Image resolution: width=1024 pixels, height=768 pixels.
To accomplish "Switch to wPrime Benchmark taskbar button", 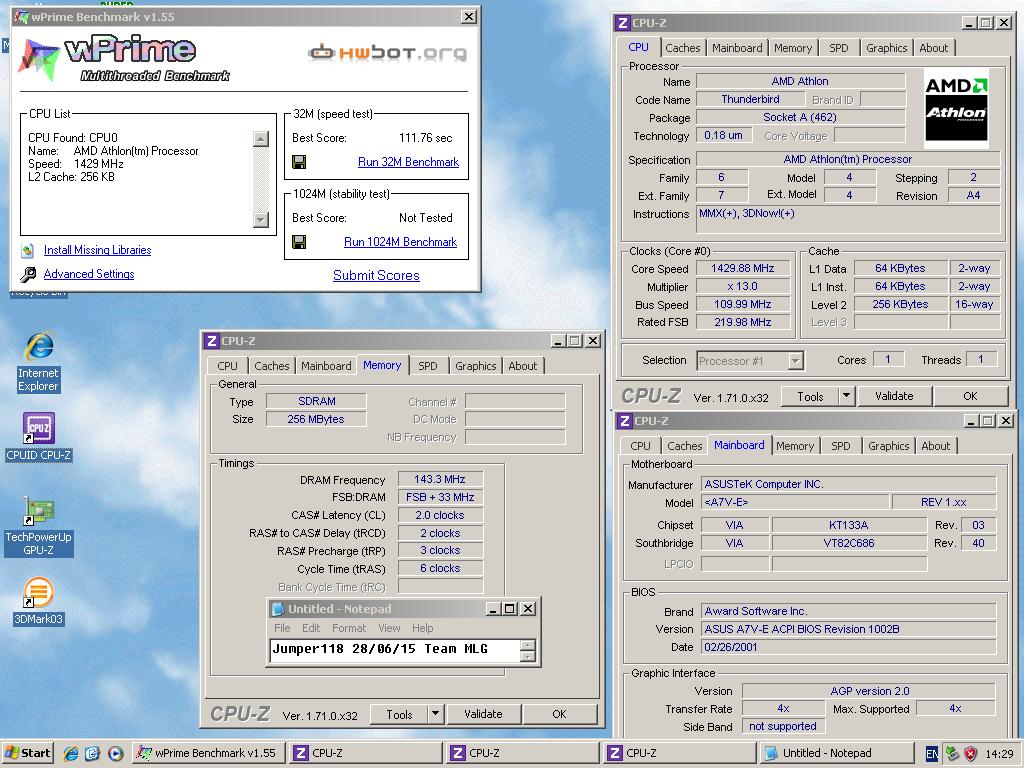I will pos(208,753).
